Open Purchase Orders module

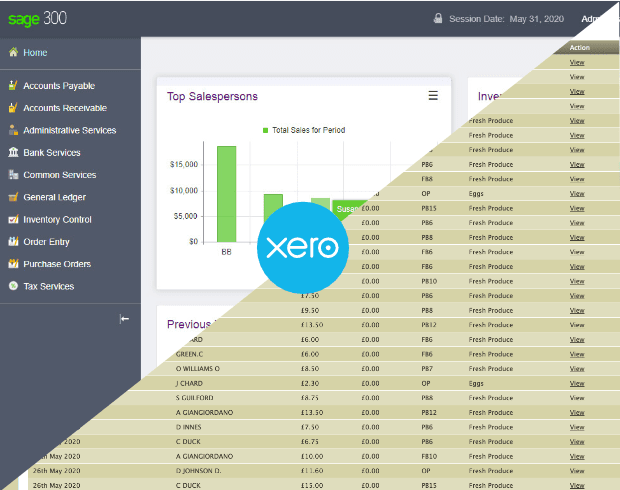[x=57, y=264]
